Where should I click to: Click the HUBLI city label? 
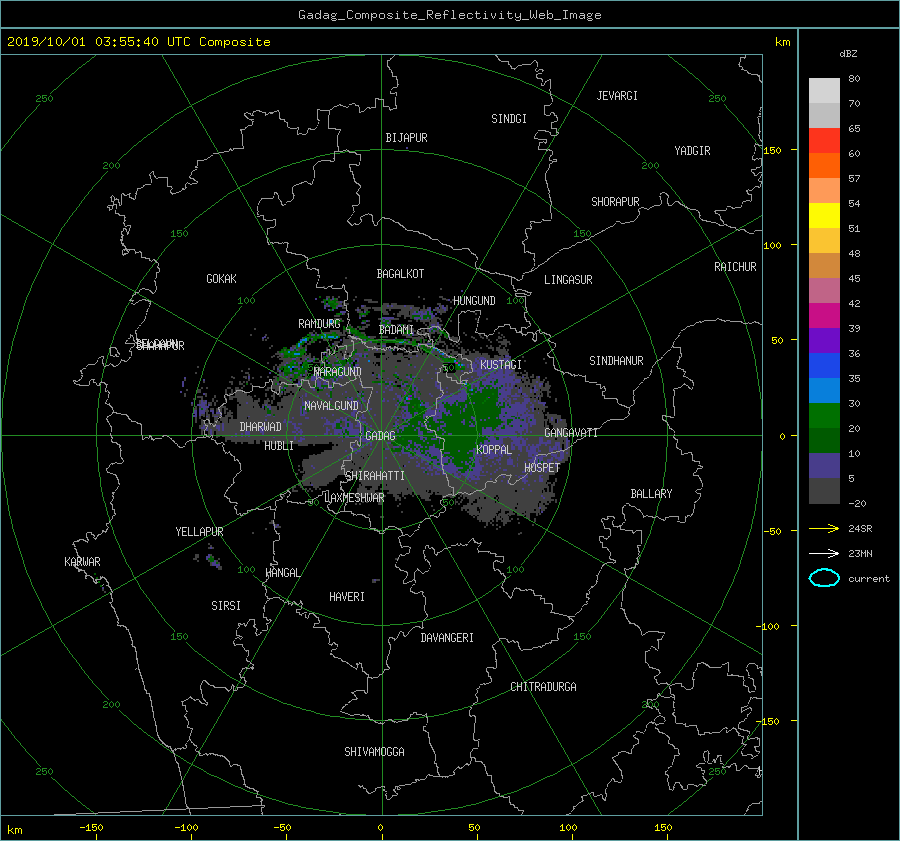(x=279, y=445)
